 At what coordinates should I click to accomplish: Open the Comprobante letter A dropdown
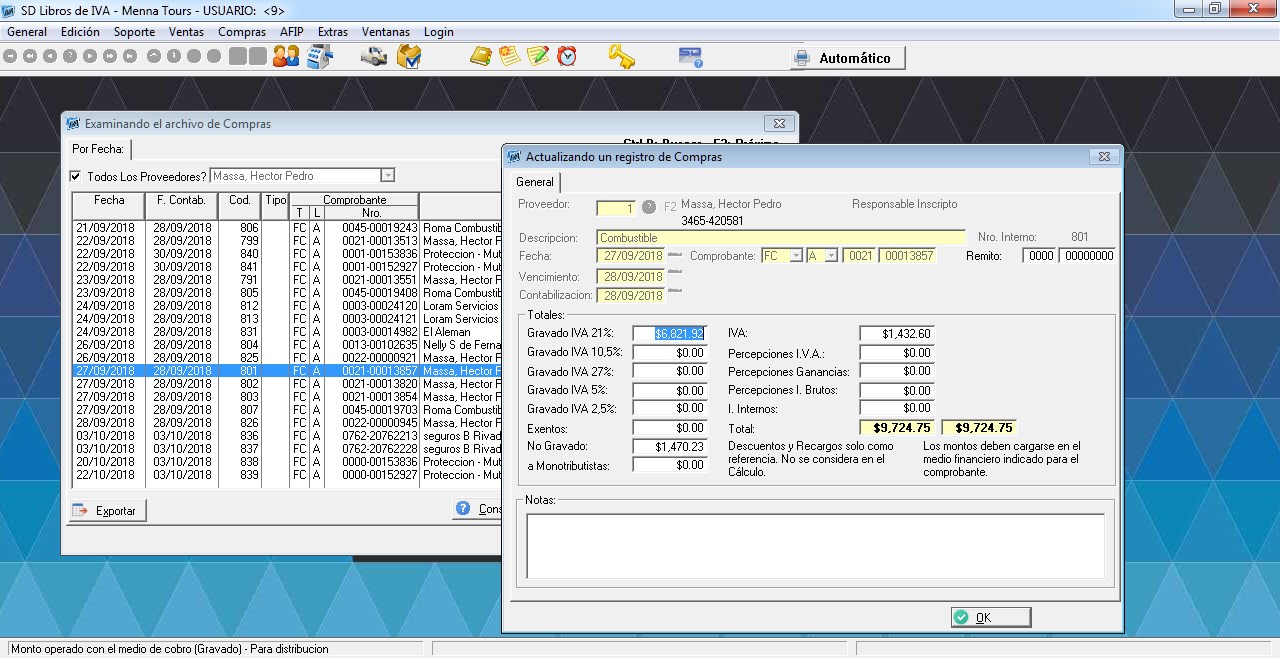(830, 256)
